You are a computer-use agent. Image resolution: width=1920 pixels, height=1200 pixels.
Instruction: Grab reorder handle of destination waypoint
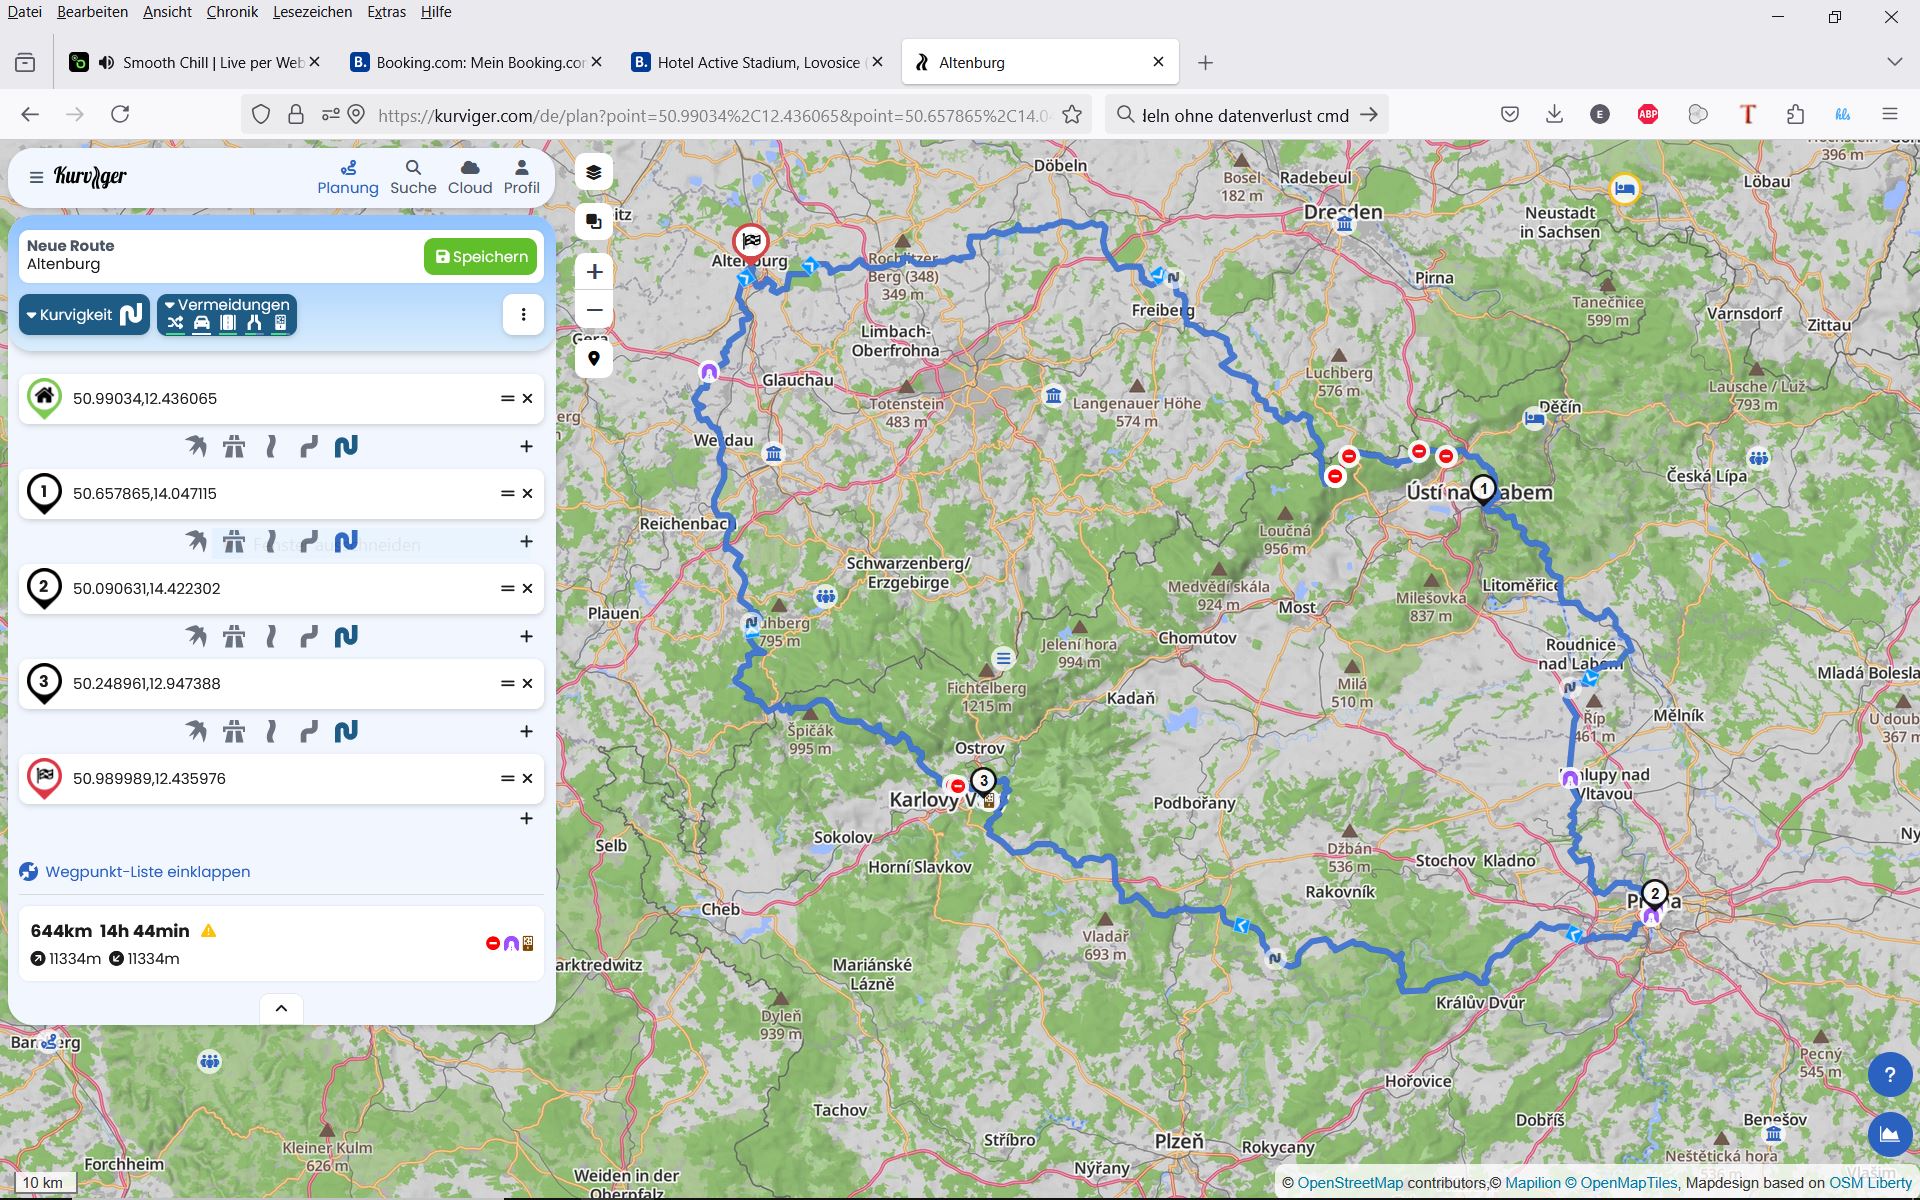click(507, 778)
